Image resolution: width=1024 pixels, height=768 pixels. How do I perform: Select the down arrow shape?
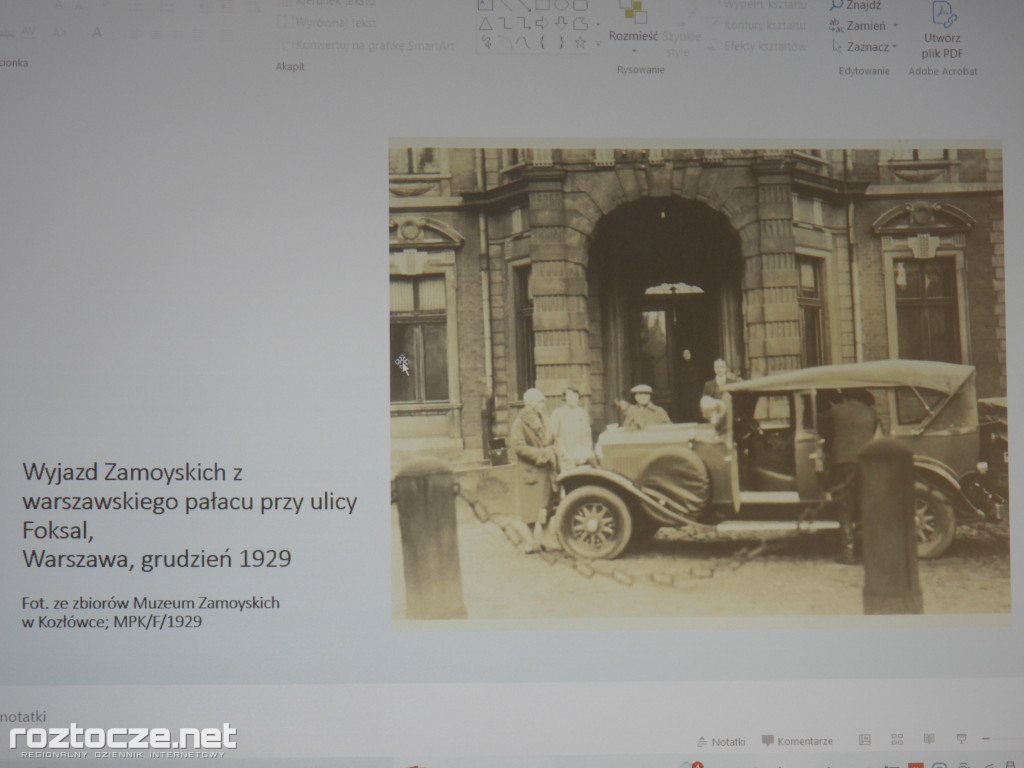pos(561,24)
